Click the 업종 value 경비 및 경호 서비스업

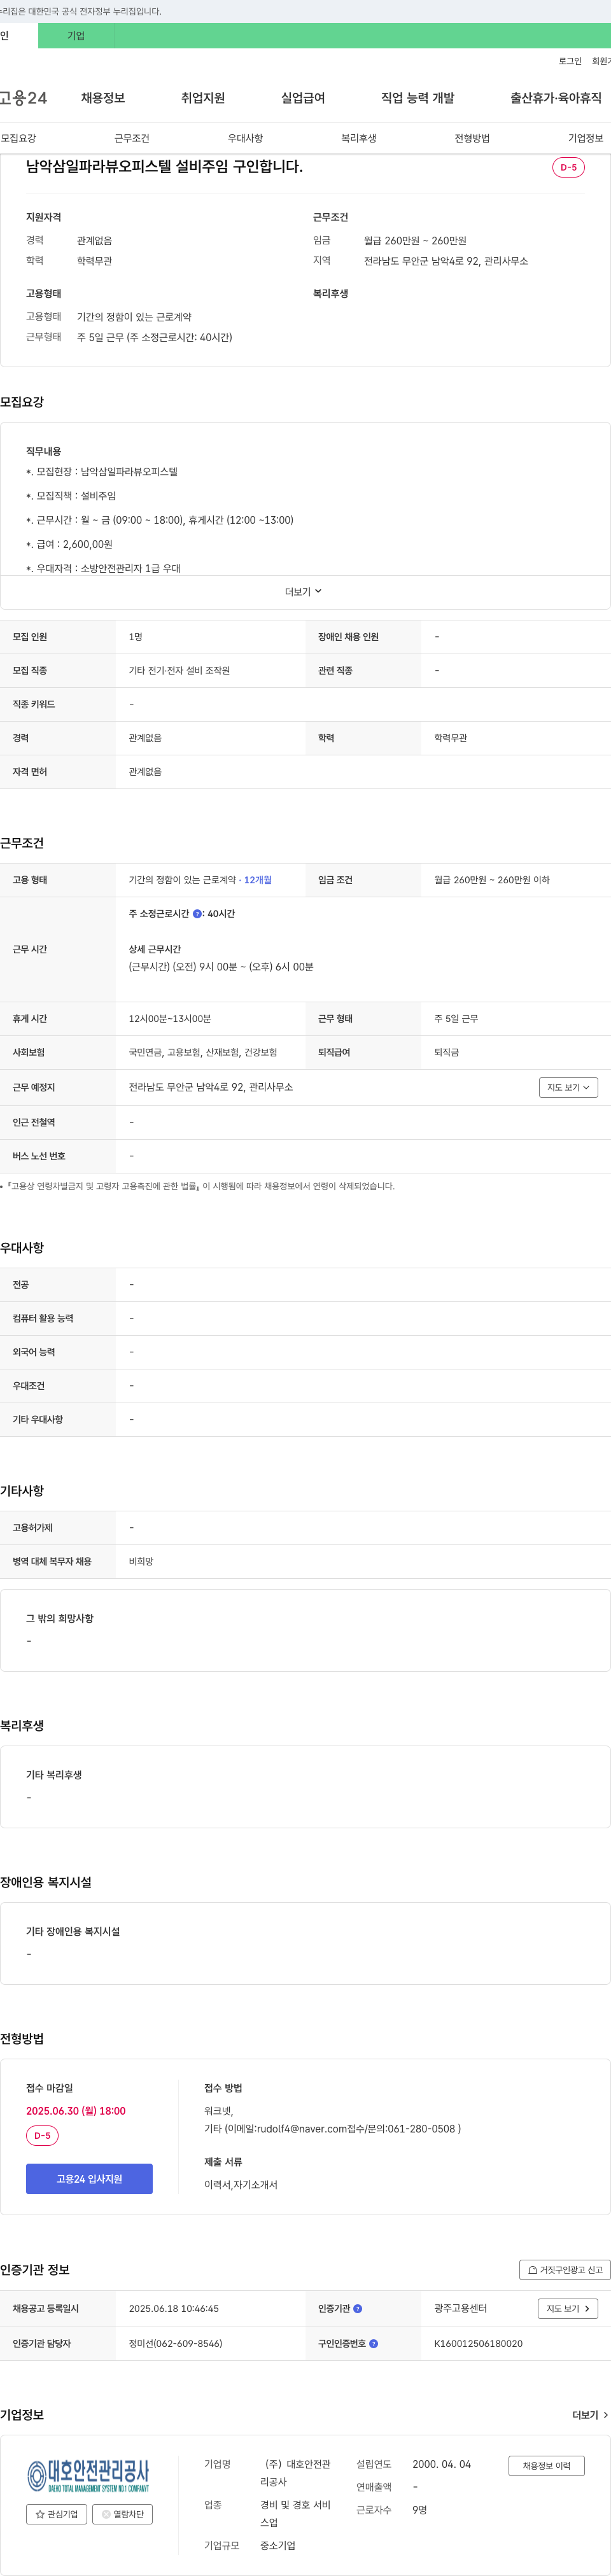295,2513
